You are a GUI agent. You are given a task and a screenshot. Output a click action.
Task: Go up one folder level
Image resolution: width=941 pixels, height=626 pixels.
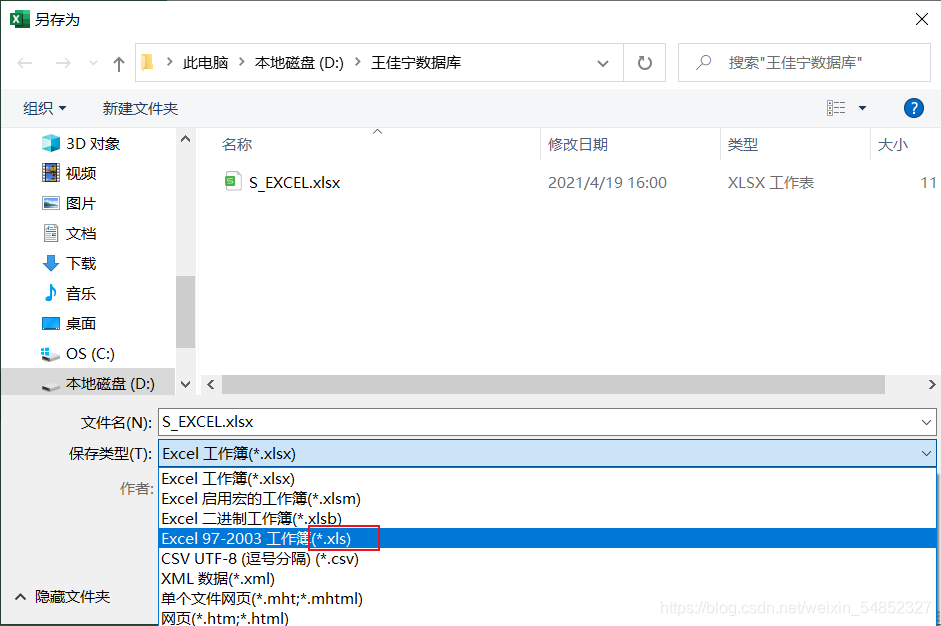[x=119, y=63]
